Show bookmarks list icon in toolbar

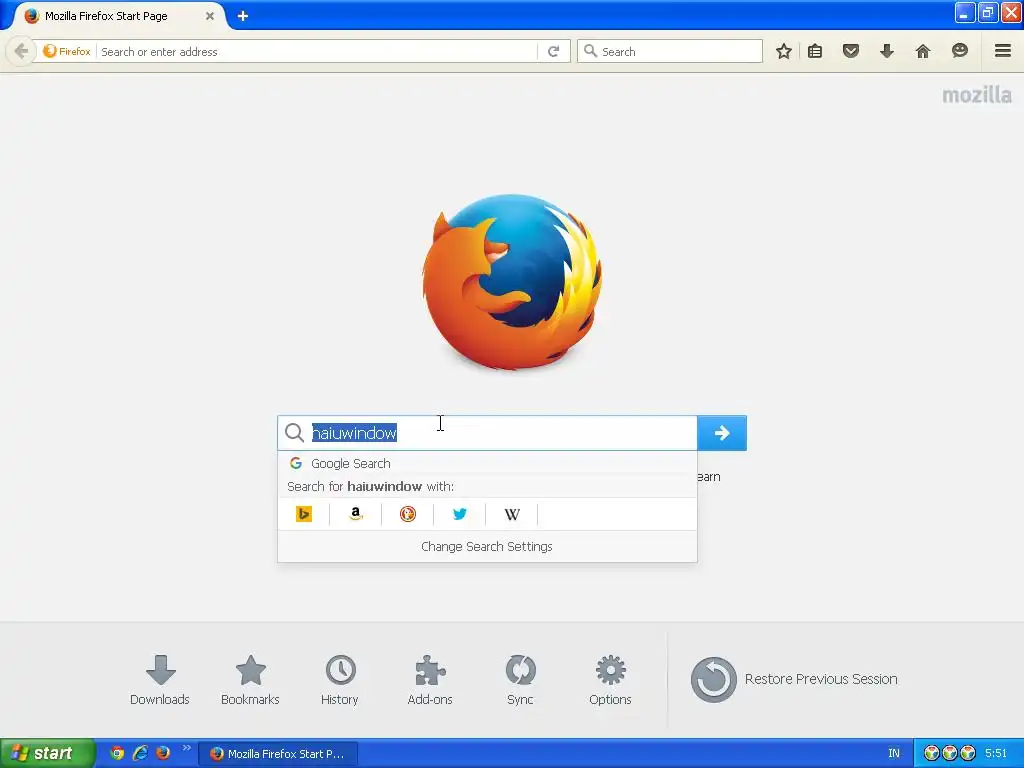pos(815,51)
